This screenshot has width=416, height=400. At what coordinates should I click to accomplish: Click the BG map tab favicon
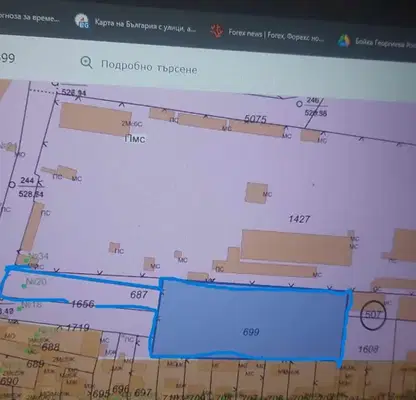(82, 21)
